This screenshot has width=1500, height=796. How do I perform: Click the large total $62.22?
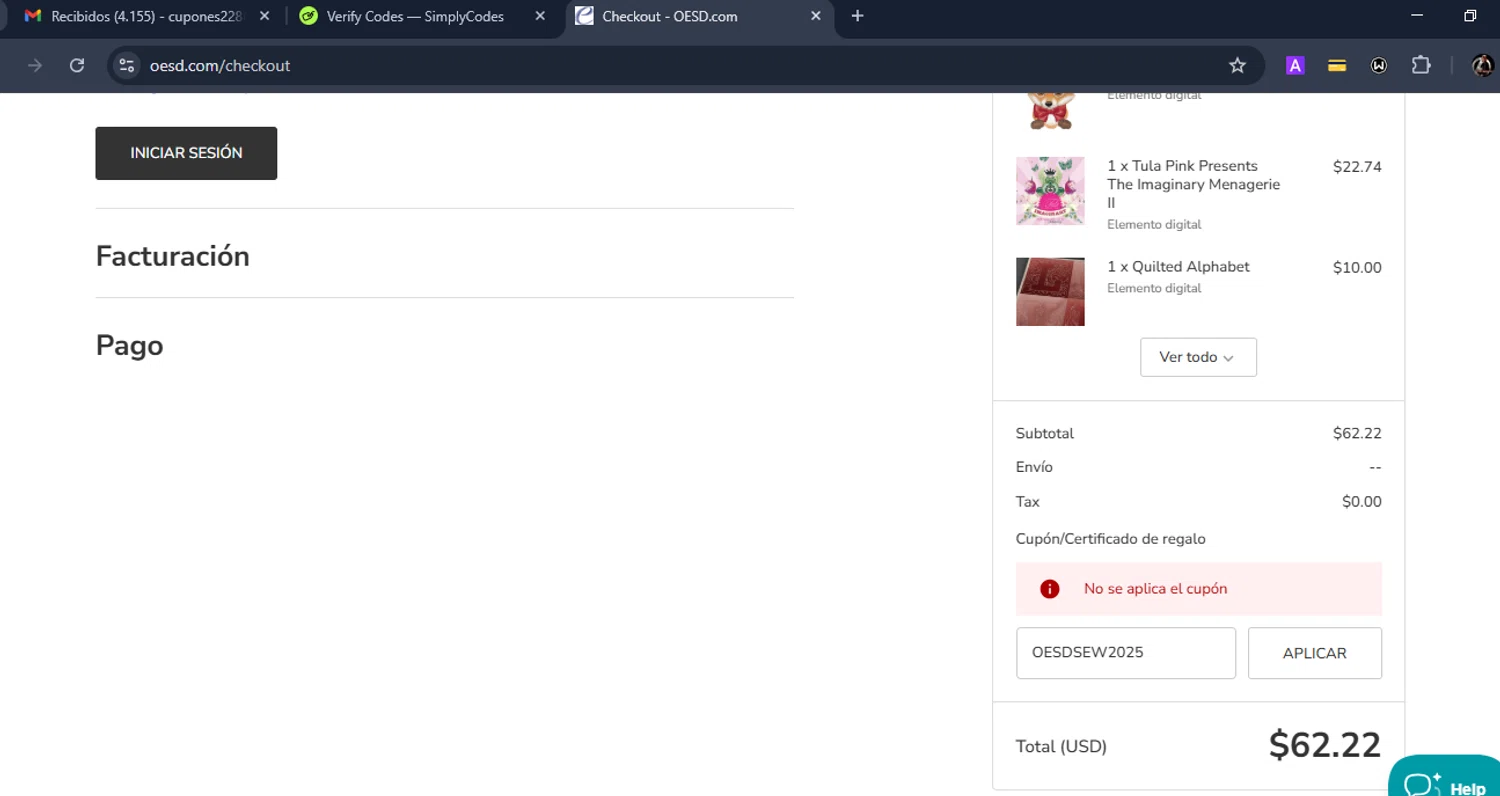tap(1325, 745)
